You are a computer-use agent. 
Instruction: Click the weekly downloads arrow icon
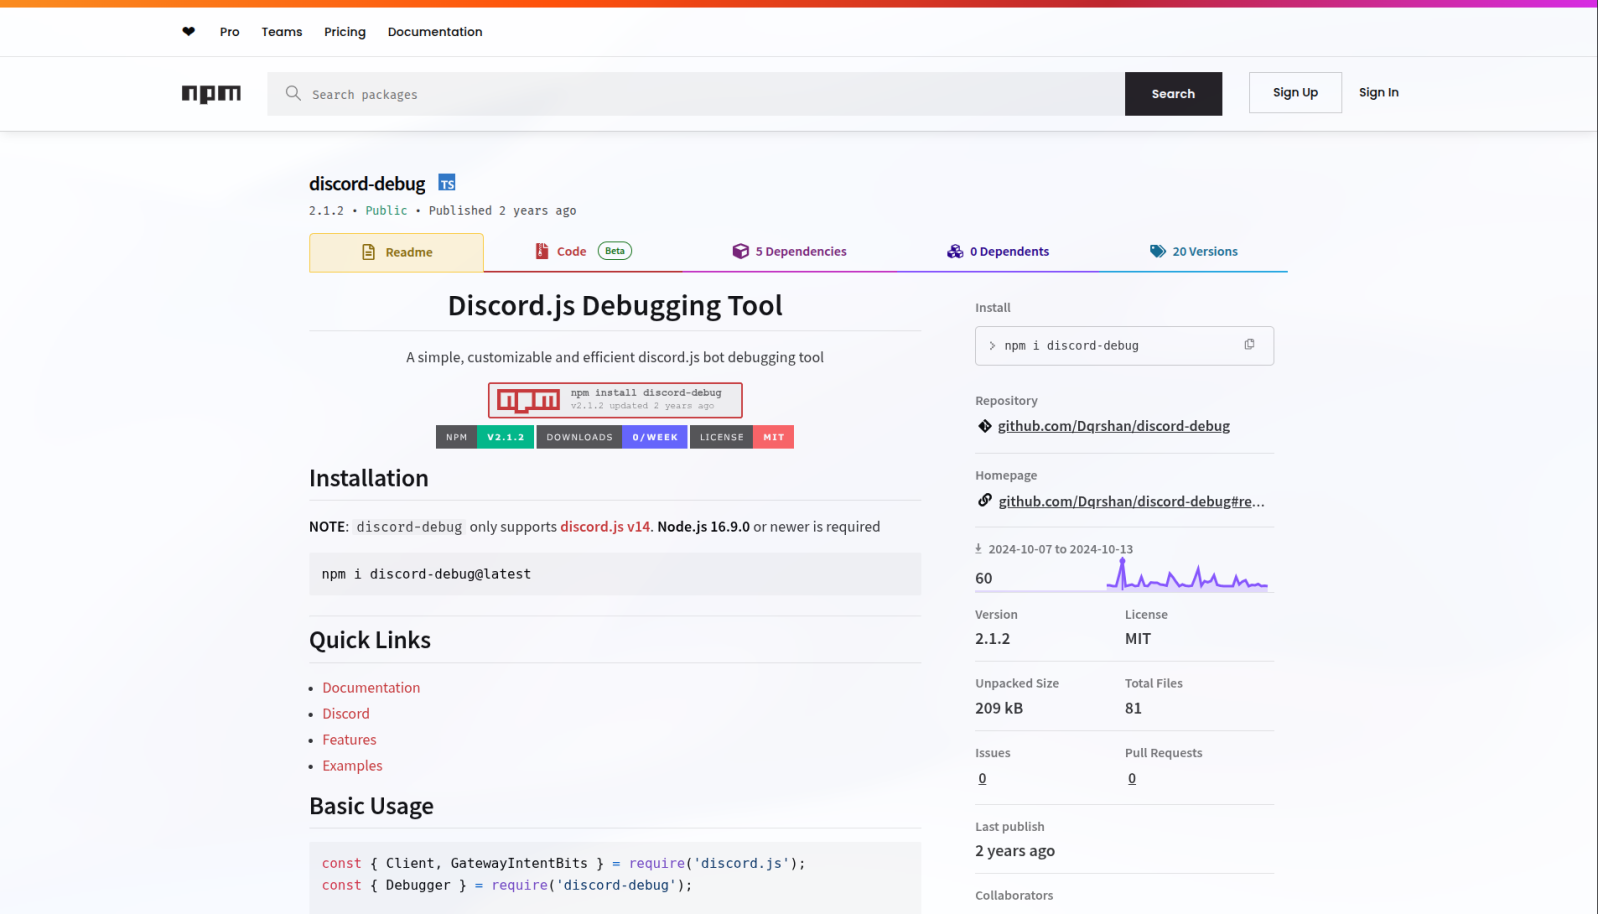[979, 549]
